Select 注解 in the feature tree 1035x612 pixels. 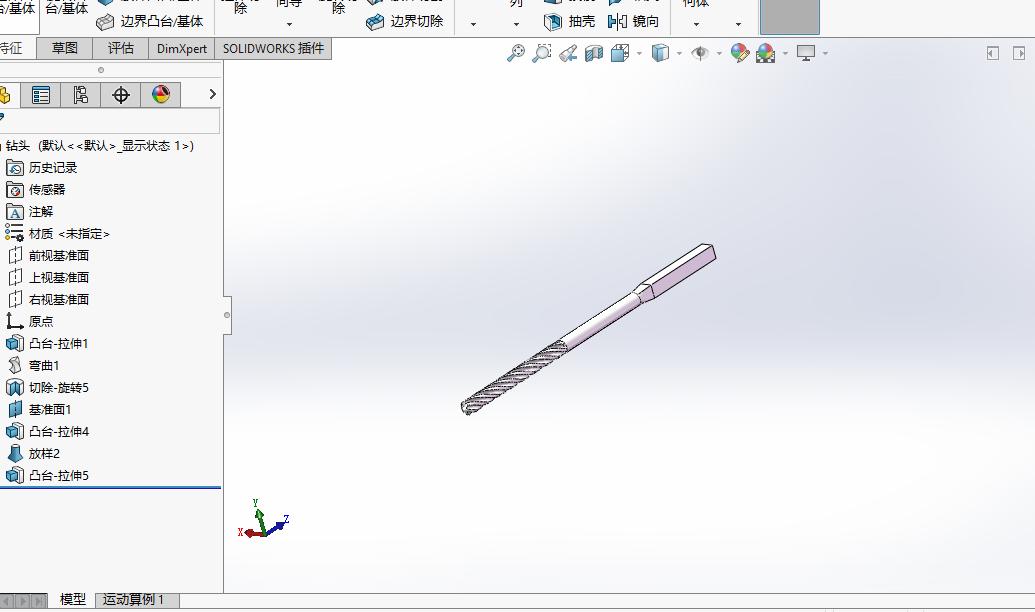[30, 212]
